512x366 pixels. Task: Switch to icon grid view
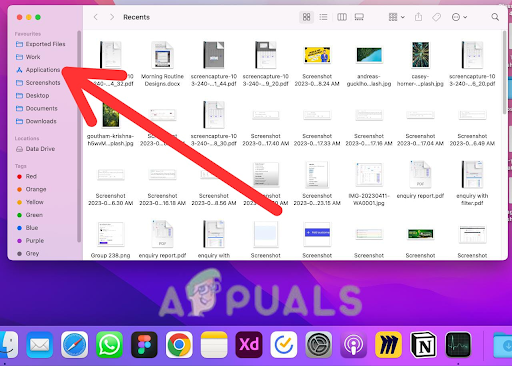(x=306, y=17)
